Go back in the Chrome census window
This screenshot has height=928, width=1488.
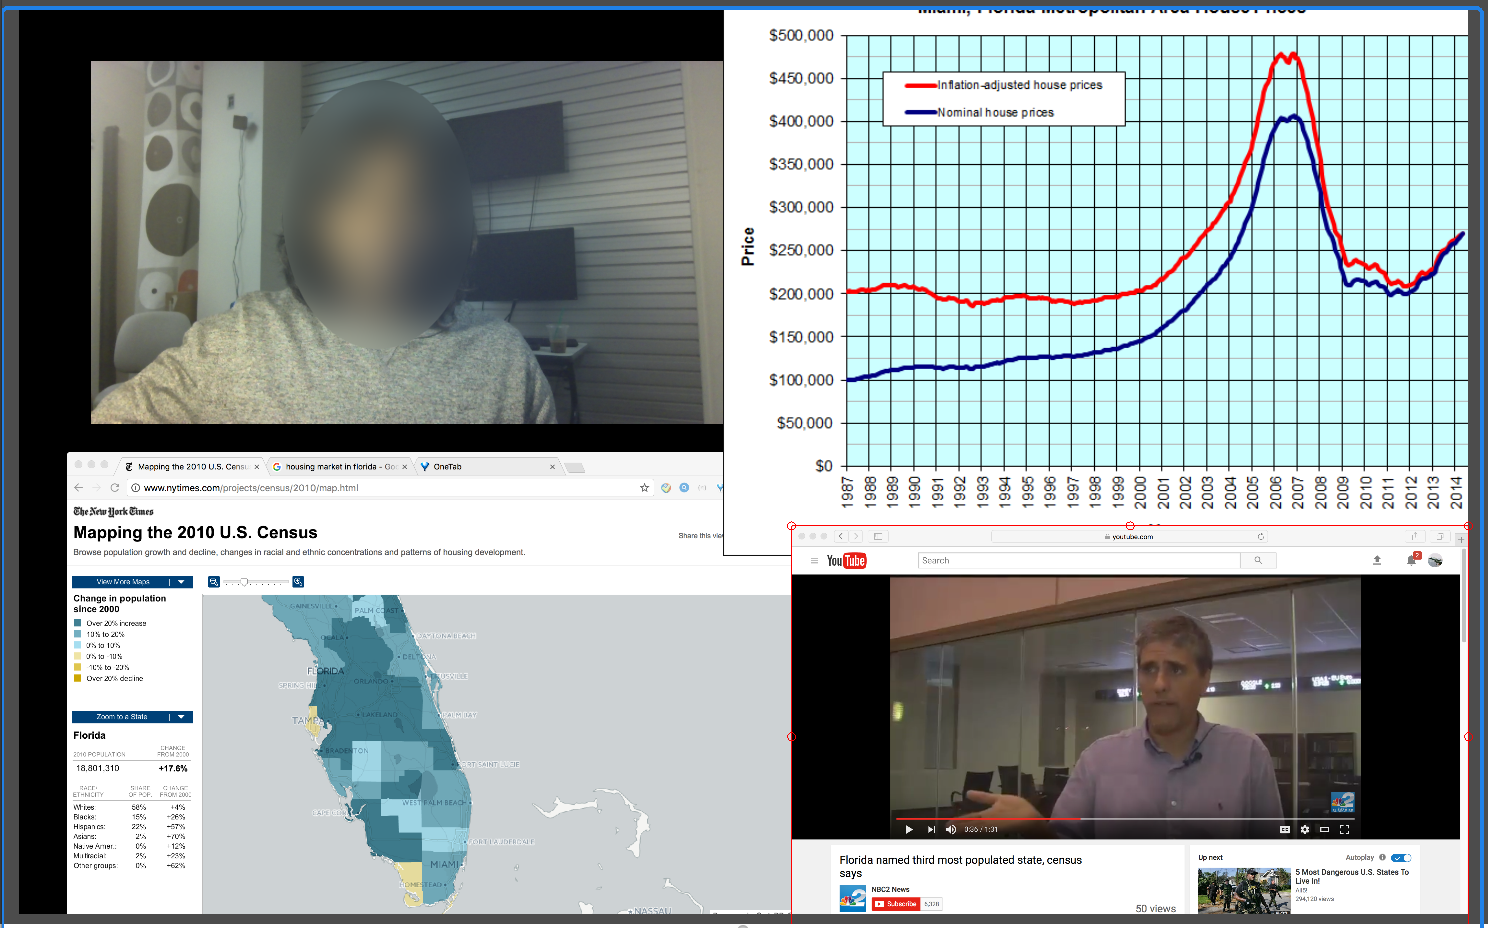click(x=78, y=488)
